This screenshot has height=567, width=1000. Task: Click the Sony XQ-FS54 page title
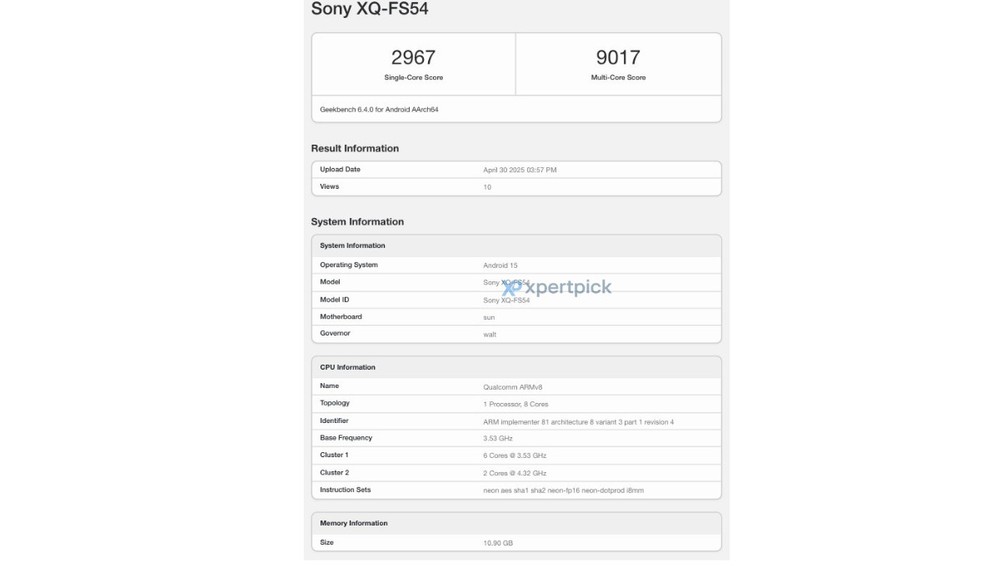369,9
